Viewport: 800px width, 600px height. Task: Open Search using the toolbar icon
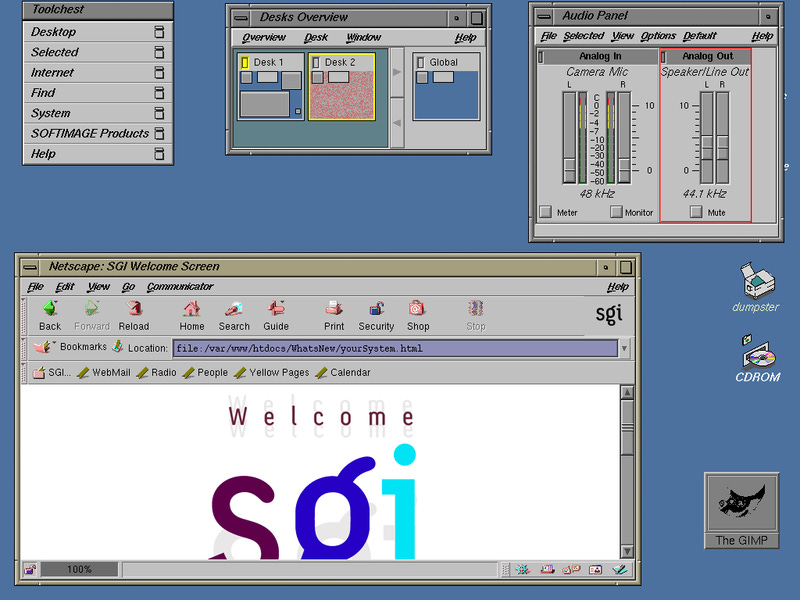[x=233, y=313]
